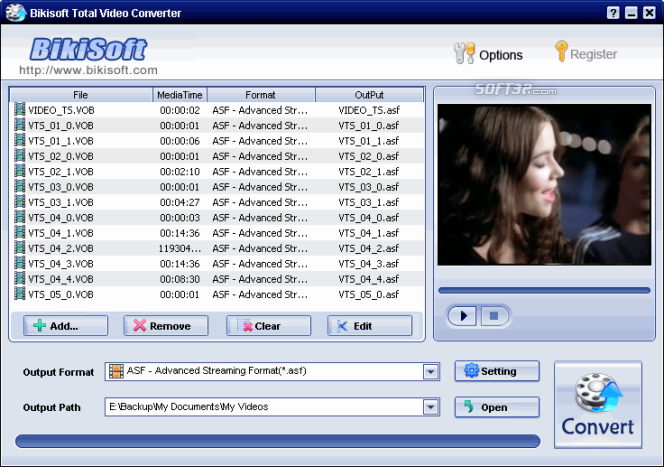Viewport: 664px width, 467px height.
Task: Click the film icon for VTS_04_3.VOB
Action: [x=19, y=263]
